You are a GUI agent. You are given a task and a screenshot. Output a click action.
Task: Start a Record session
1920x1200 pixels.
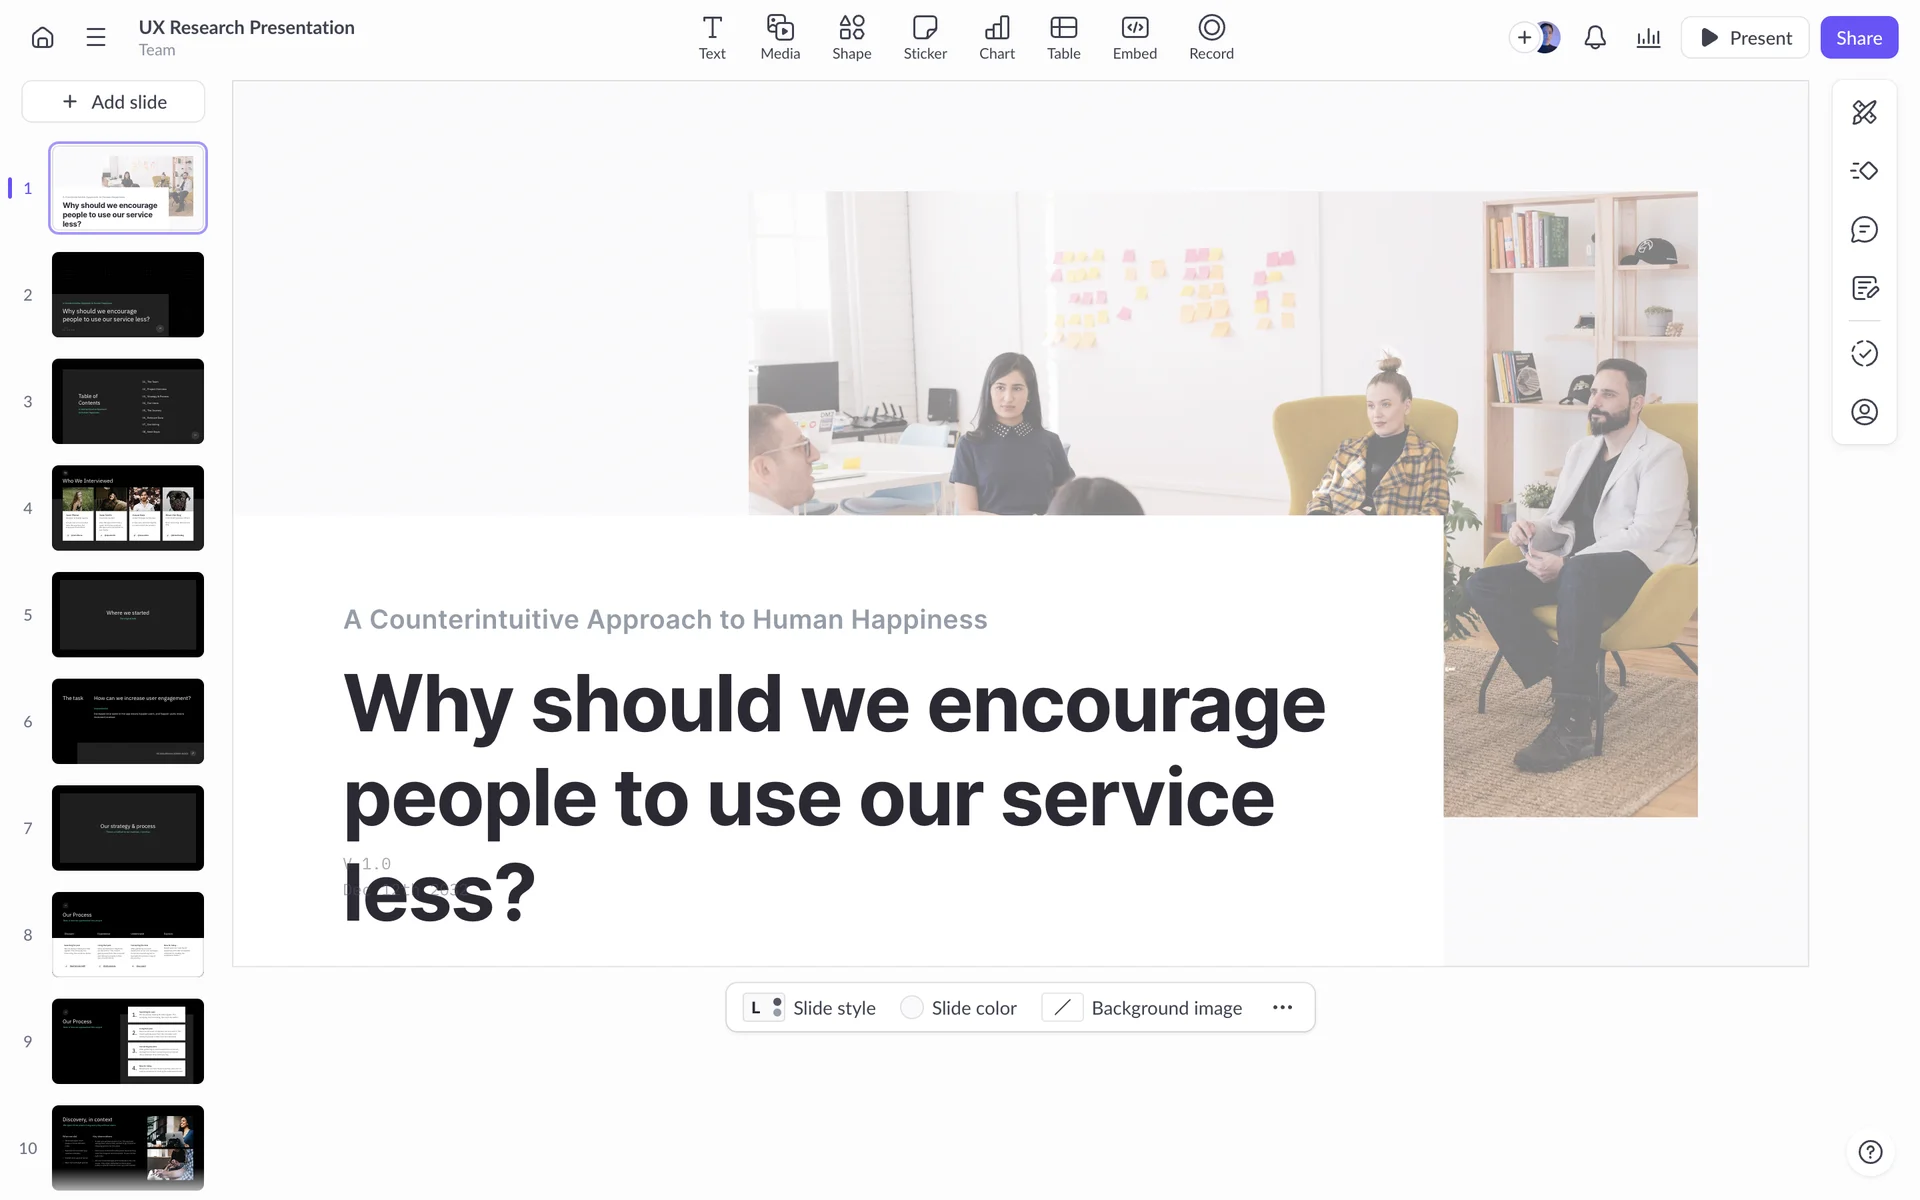coord(1211,38)
